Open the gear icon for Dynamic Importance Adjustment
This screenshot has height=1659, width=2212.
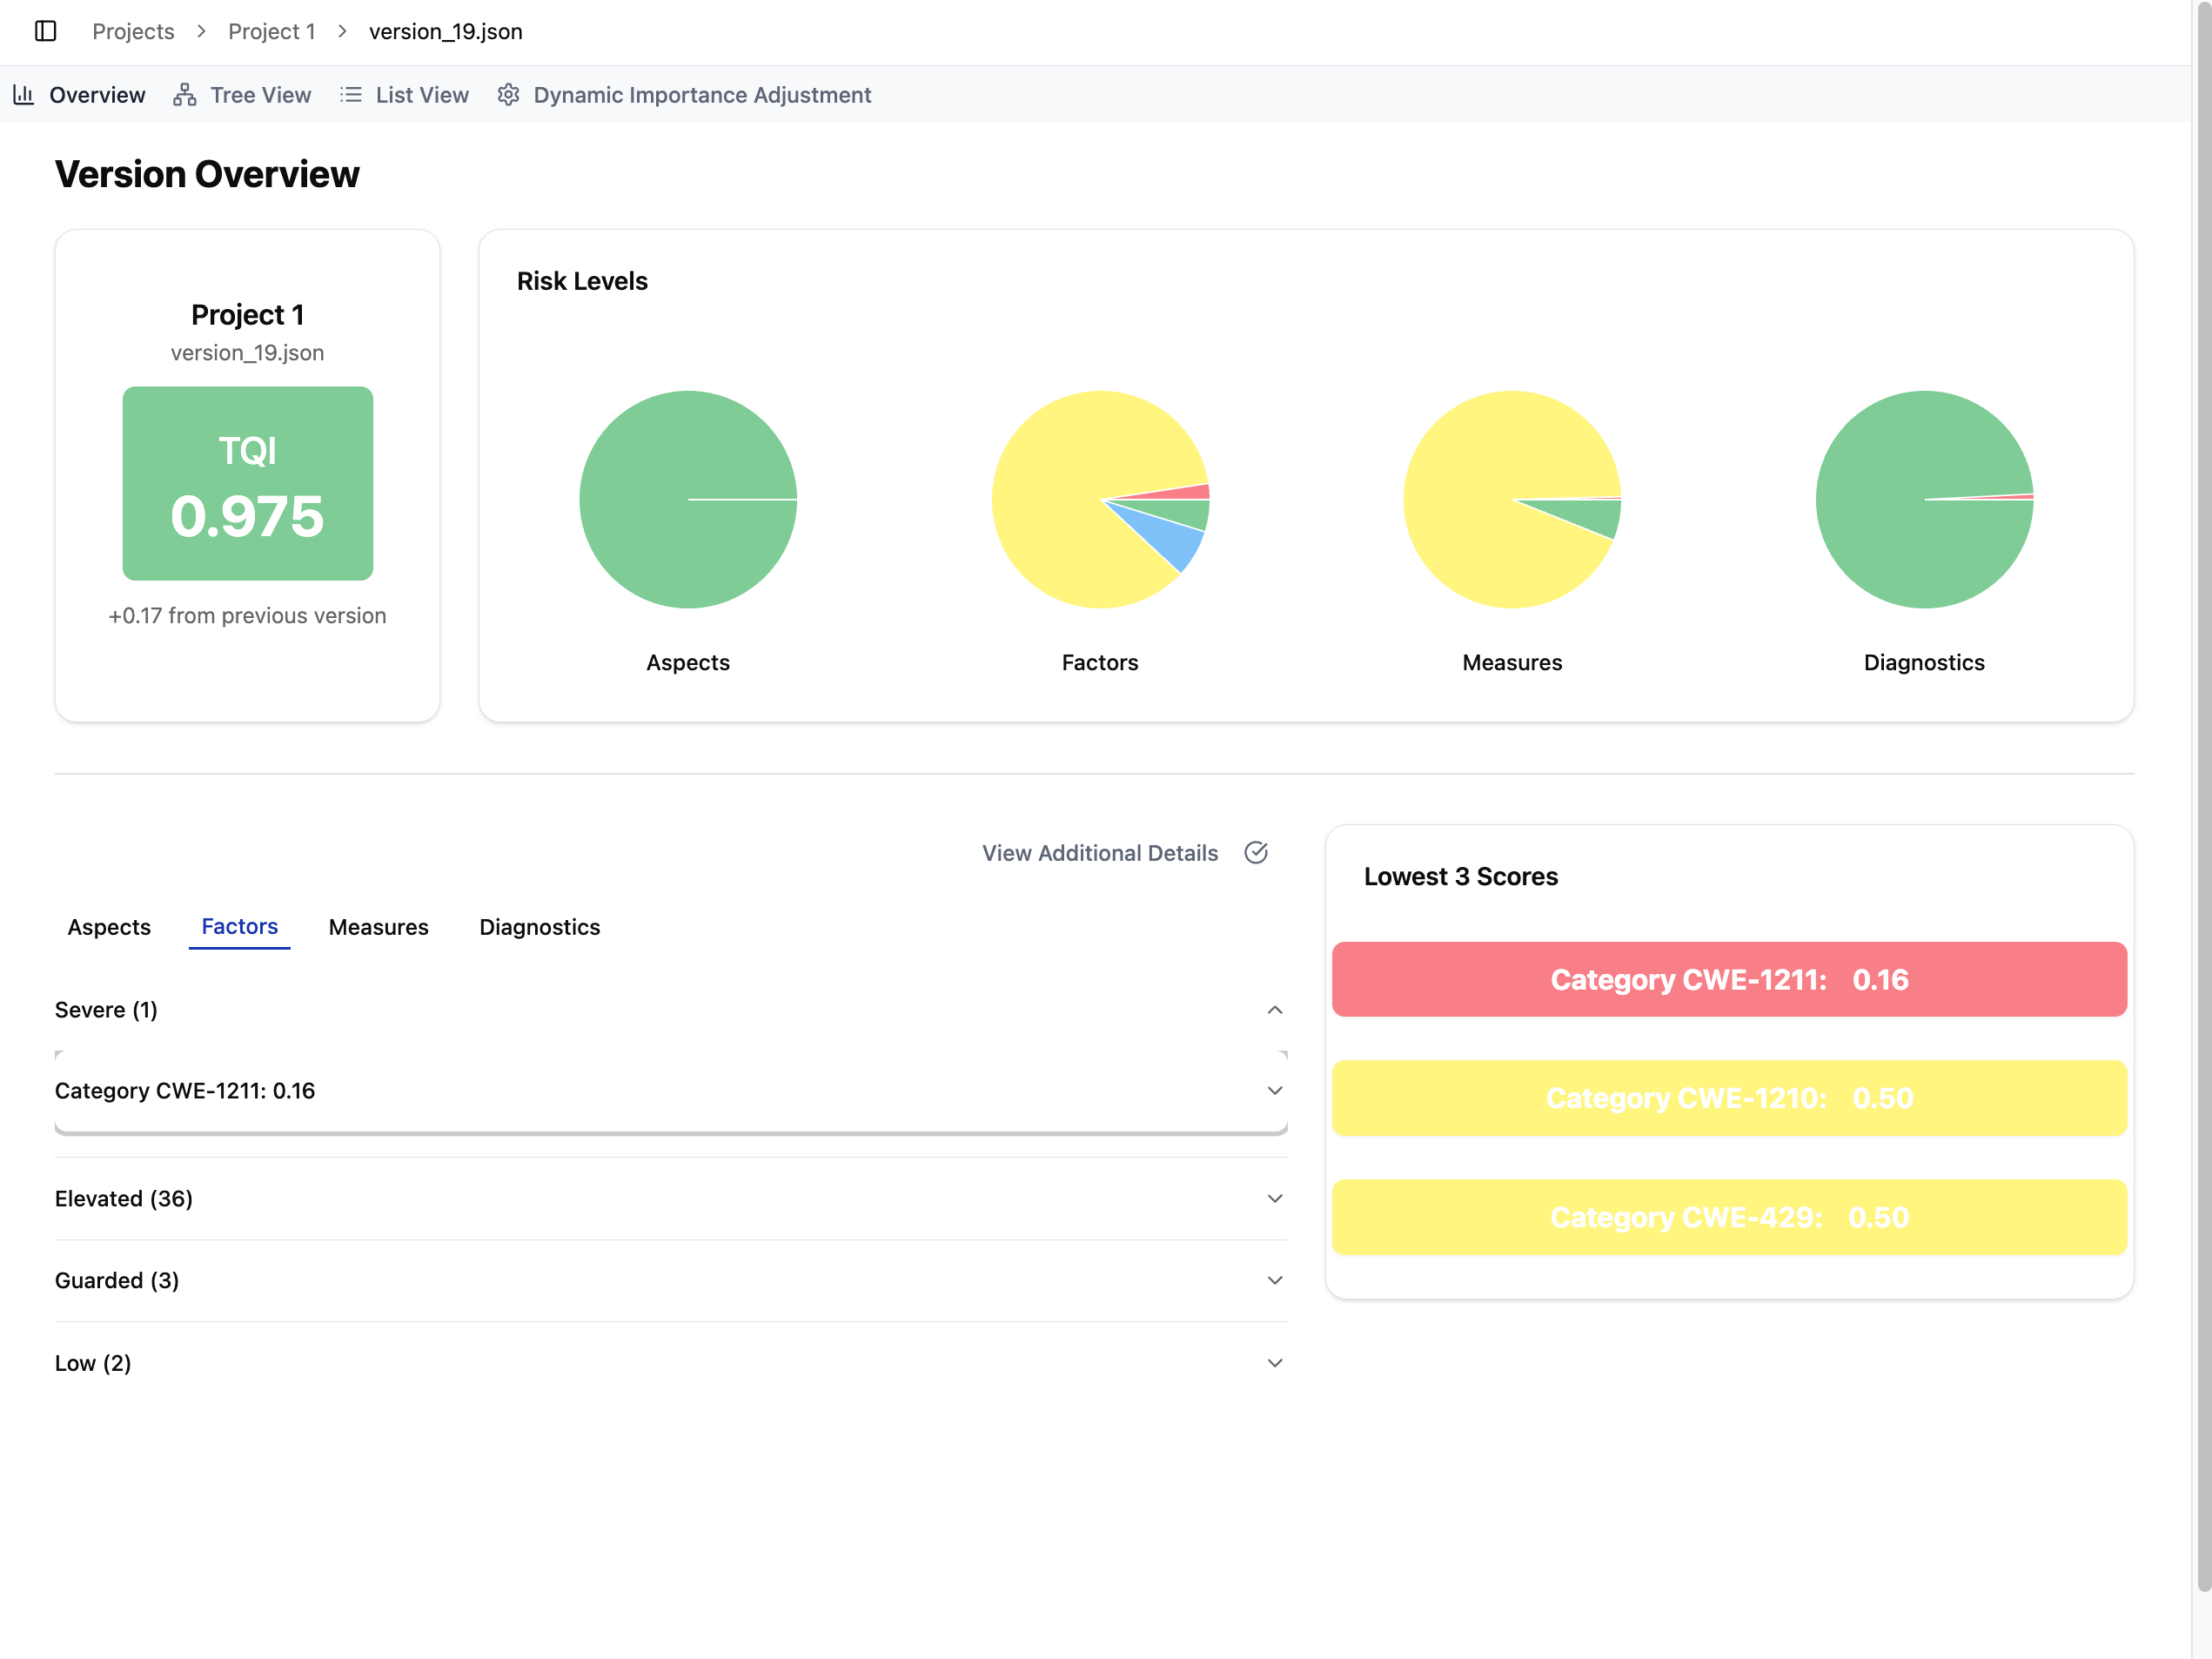point(508,94)
